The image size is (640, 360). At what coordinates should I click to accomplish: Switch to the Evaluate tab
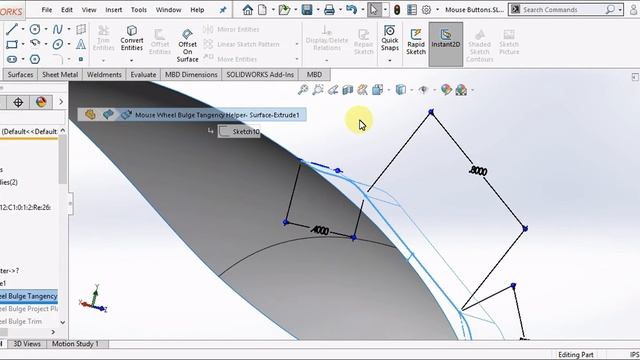pyautogui.click(x=143, y=74)
